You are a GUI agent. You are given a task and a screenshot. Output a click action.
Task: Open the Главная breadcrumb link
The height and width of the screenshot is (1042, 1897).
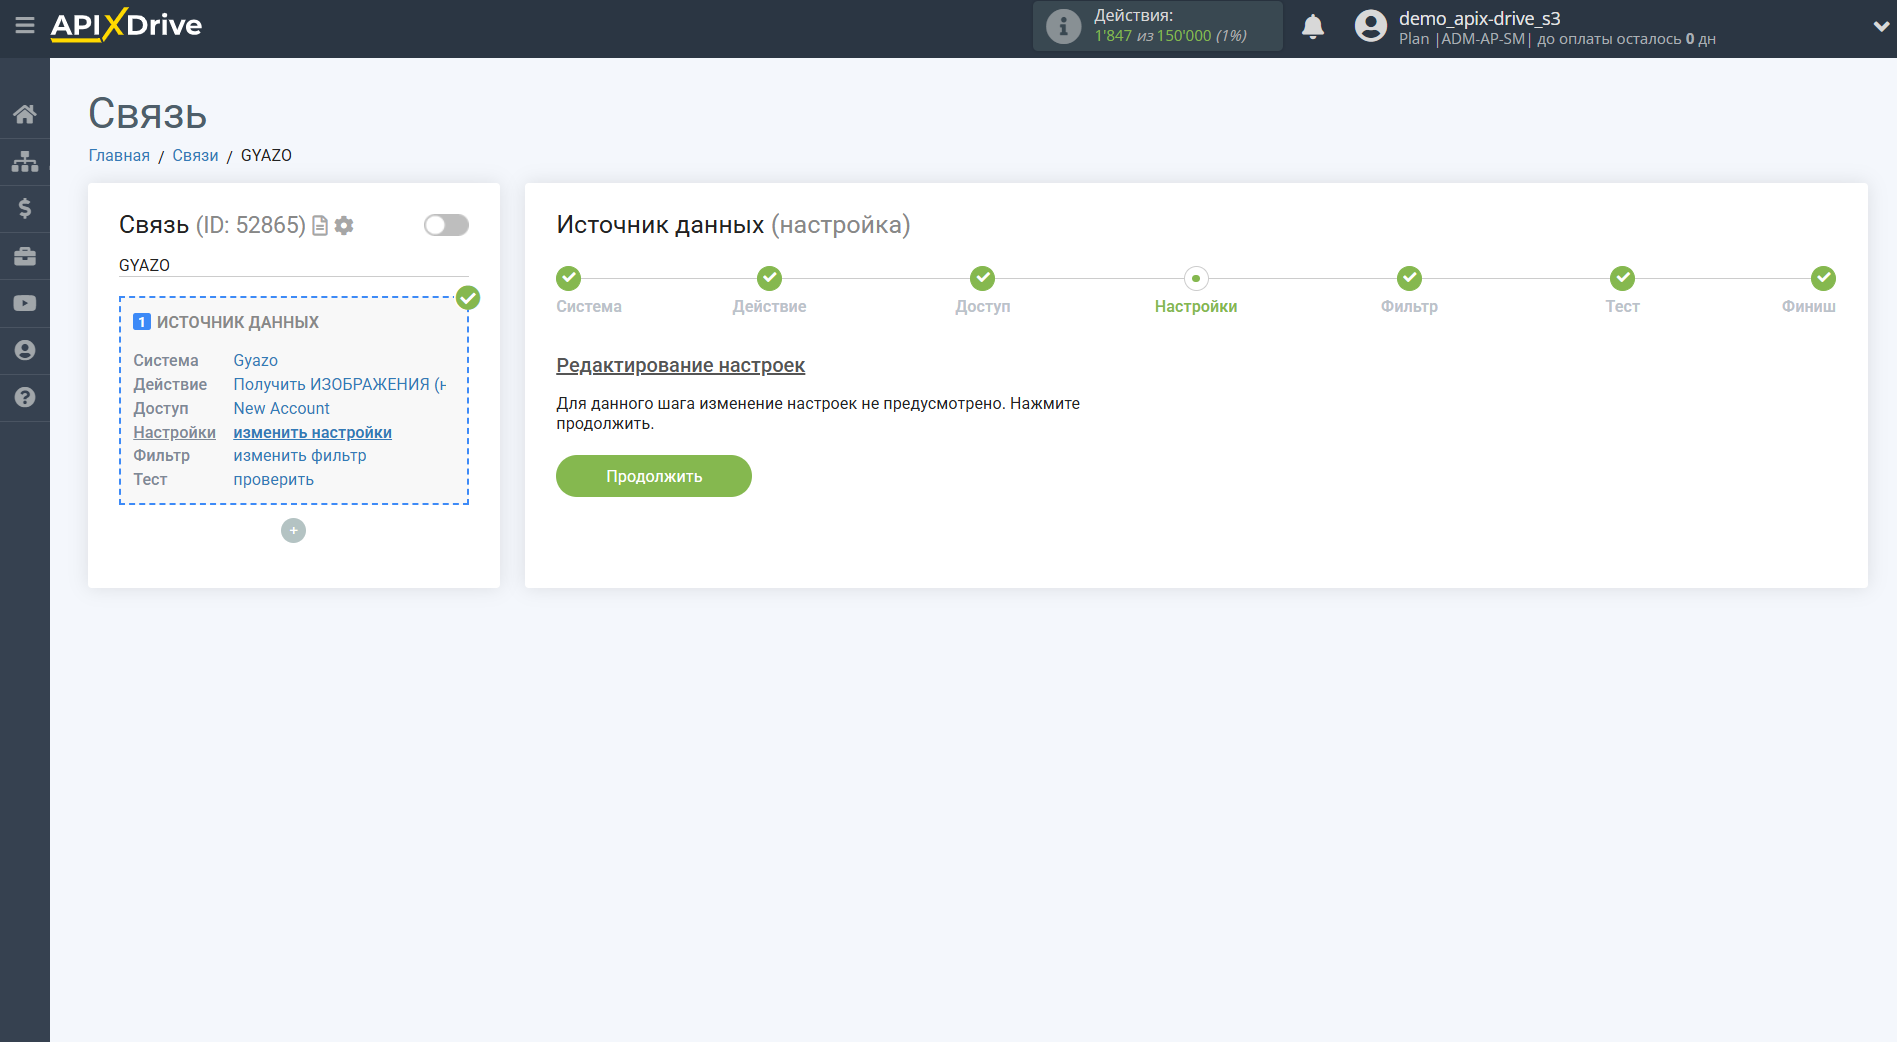(x=118, y=155)
